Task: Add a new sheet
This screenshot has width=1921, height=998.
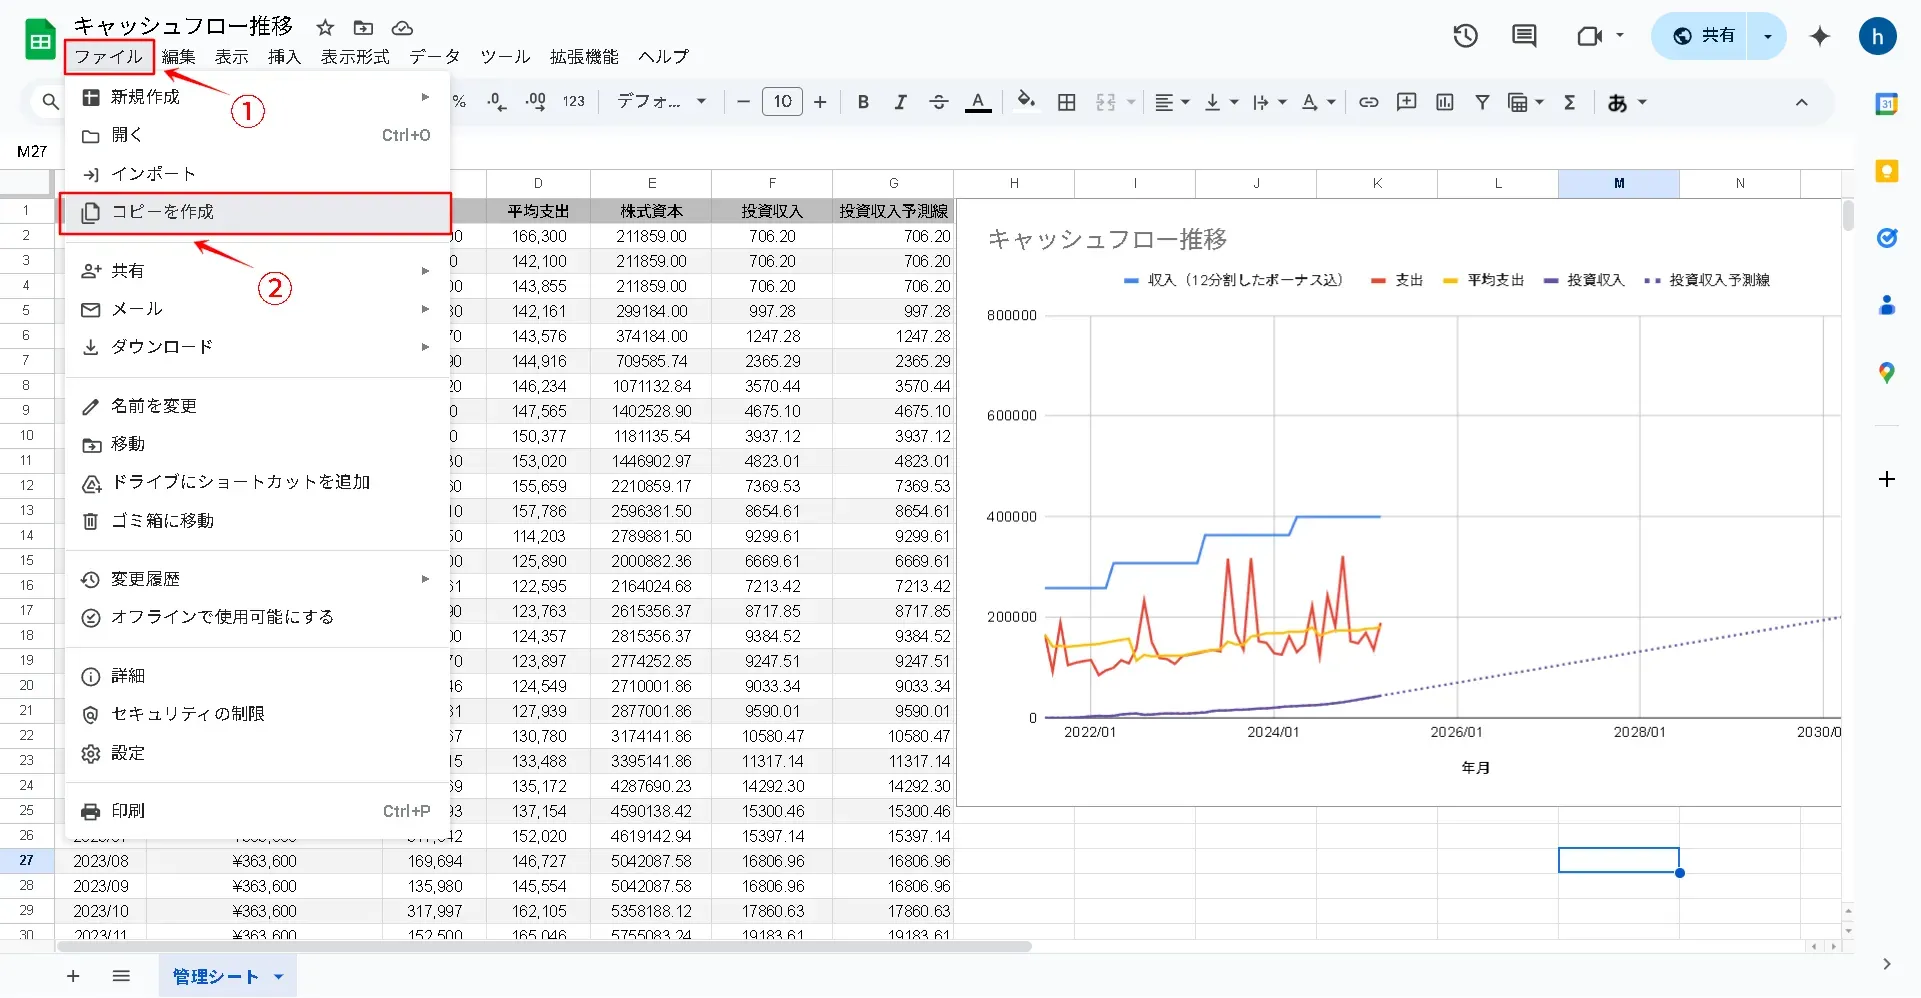Action: point(73,976)
